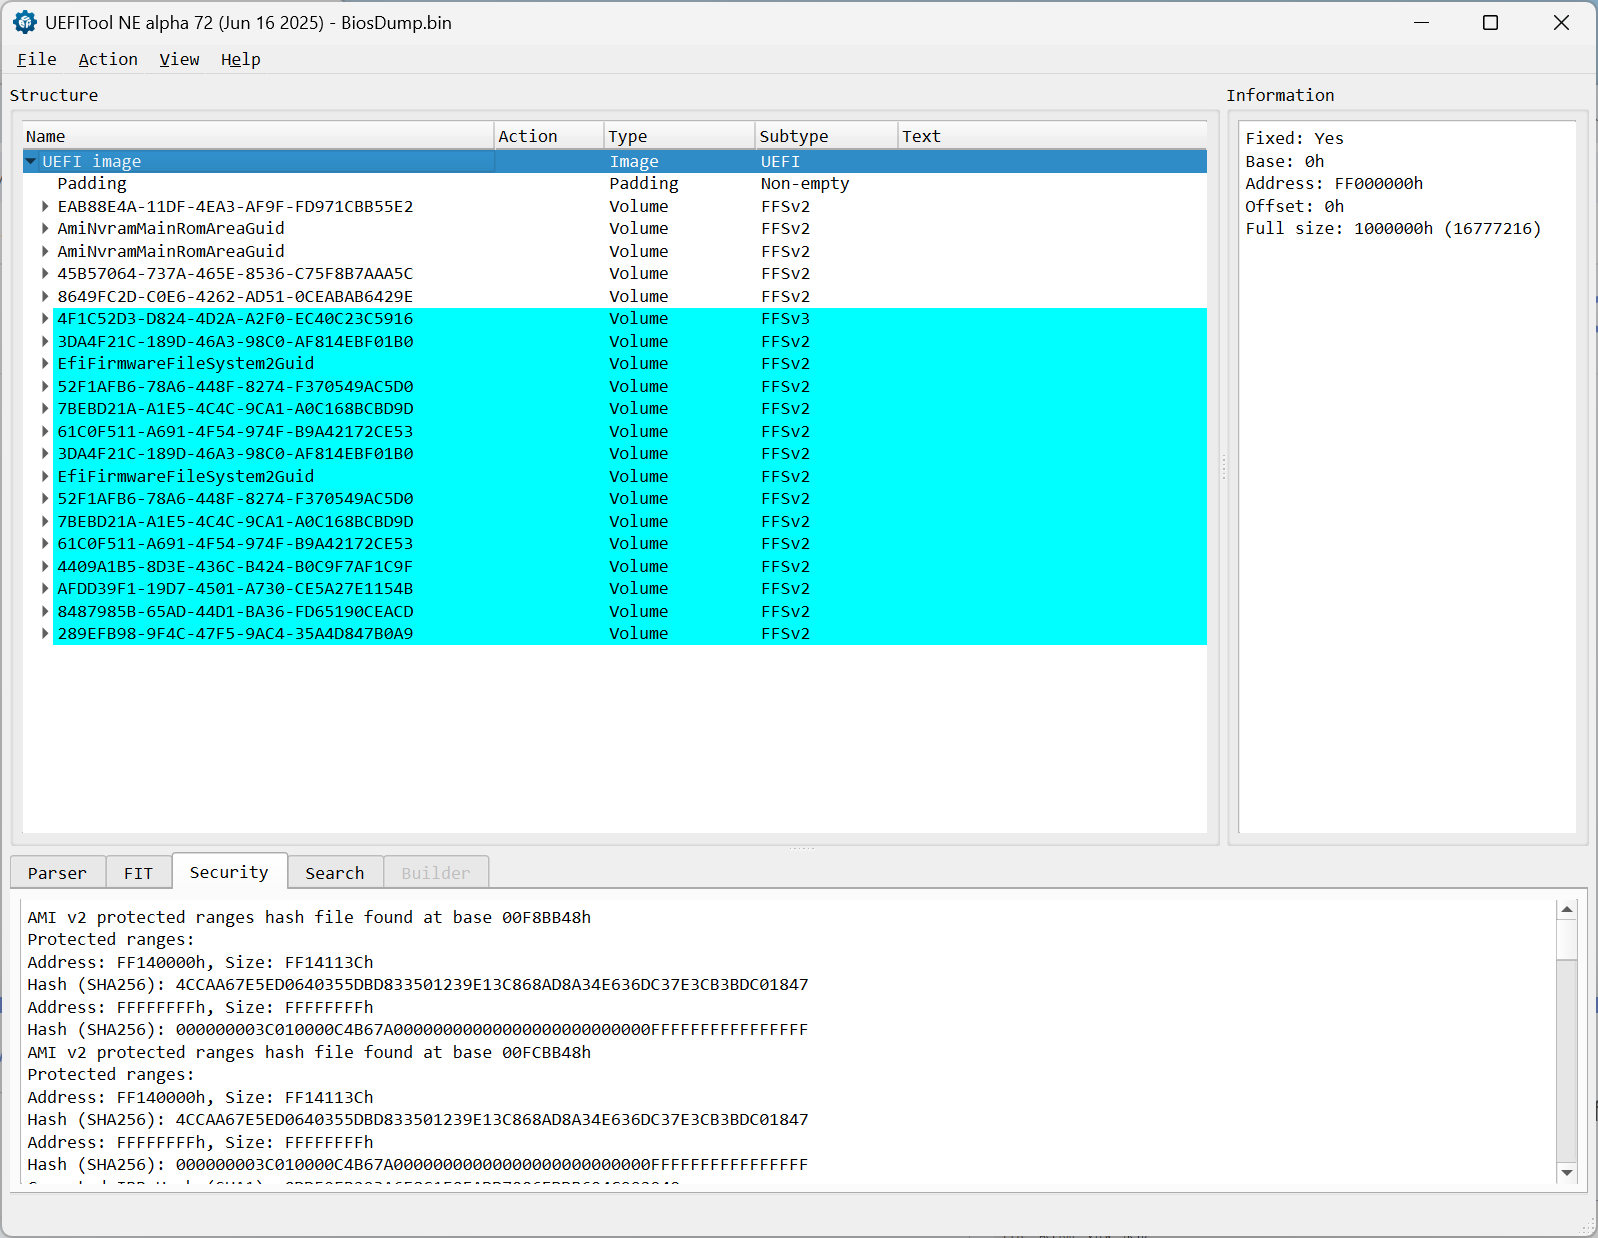The width and height of the screenshot is (1598, 1238).
Task: Switch to the FIT tab
Action: [x=138, y=873]
